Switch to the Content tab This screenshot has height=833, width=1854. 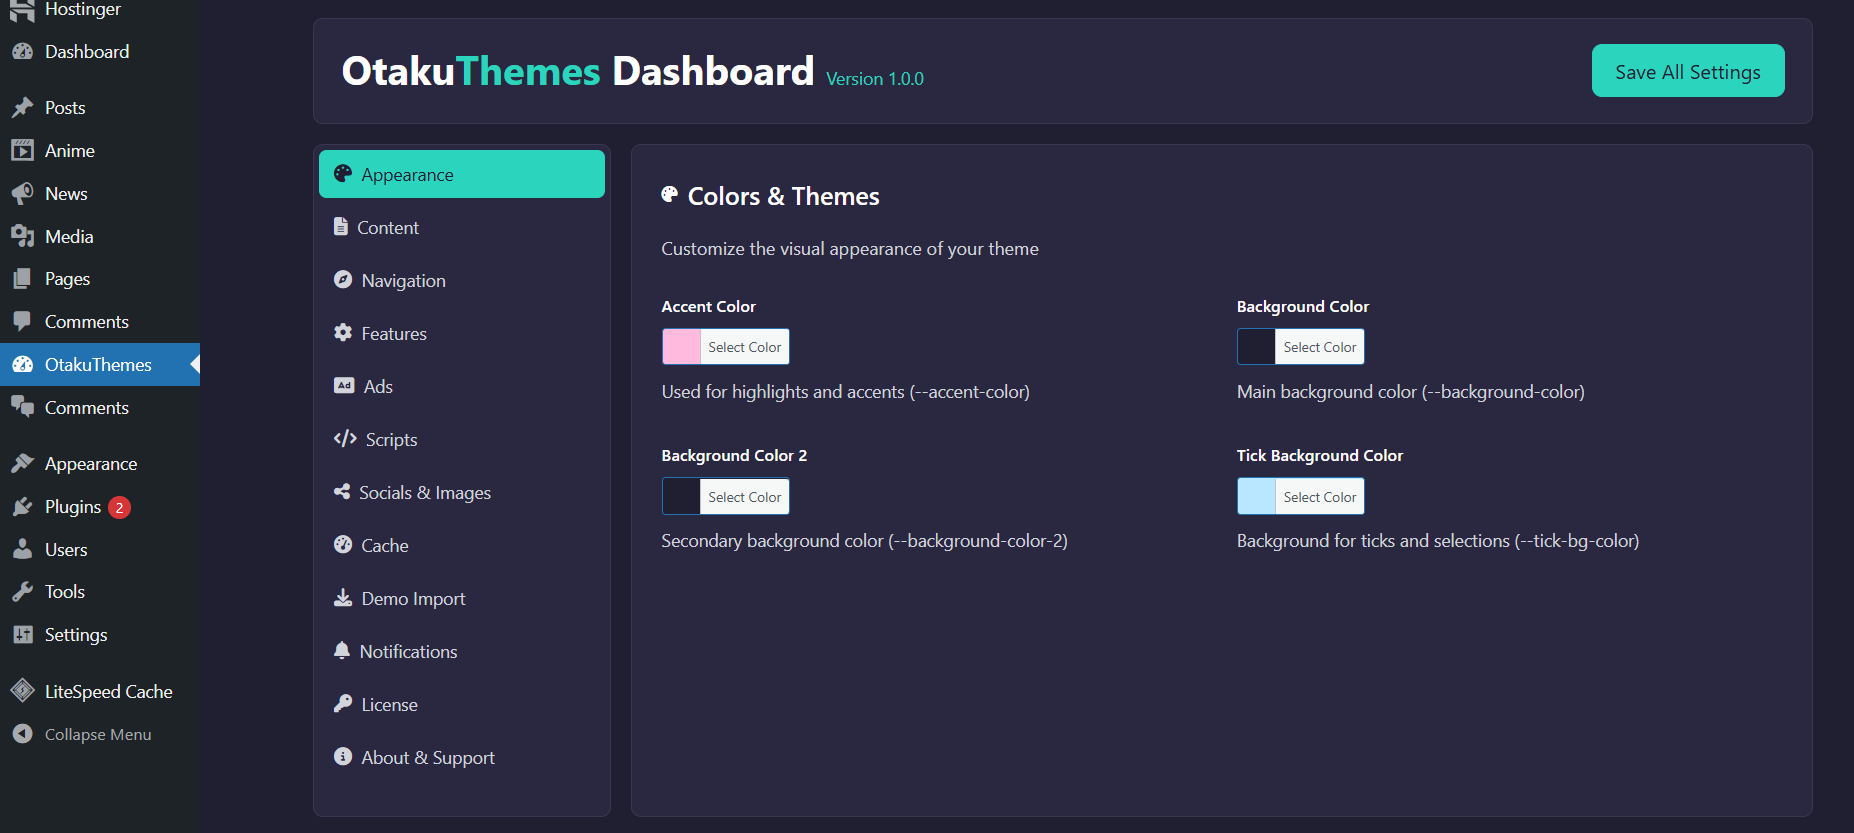tap(462, 227)
